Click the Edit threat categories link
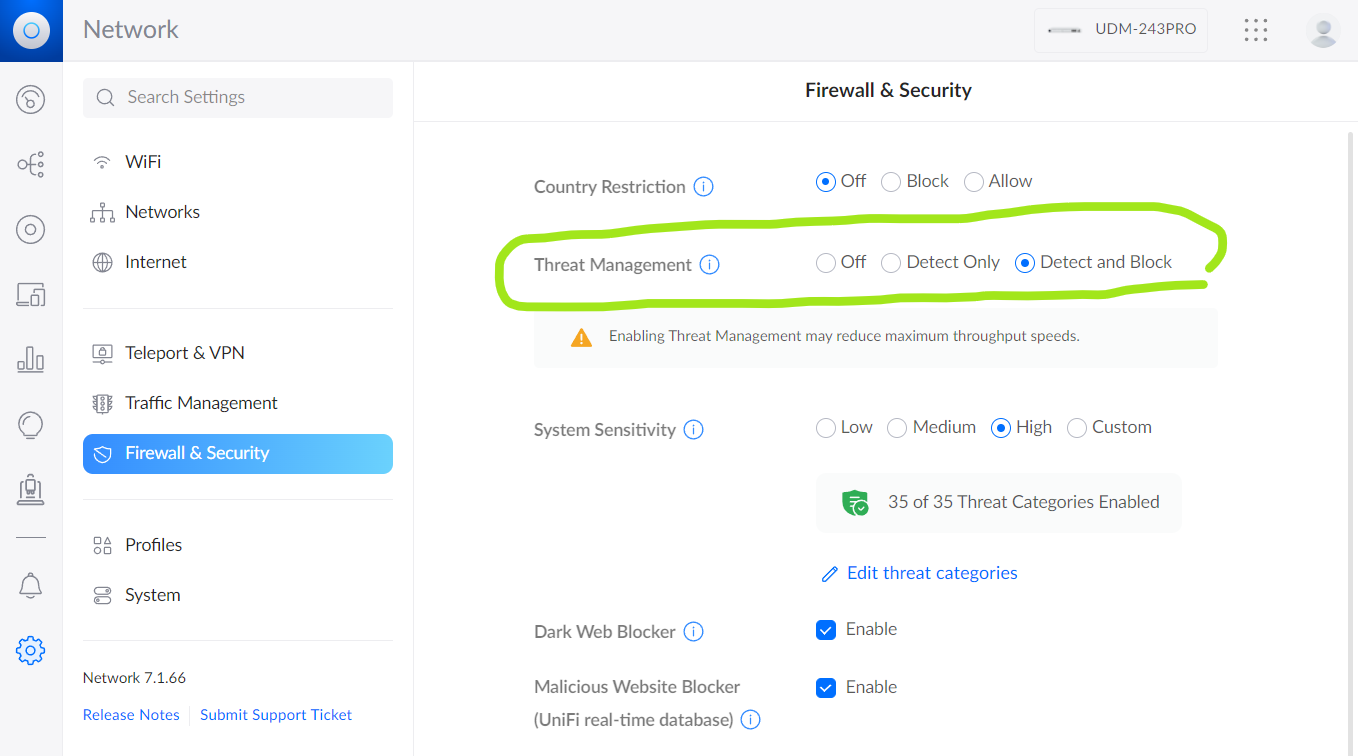This screenshot has height=756, width=1358. 931,573
